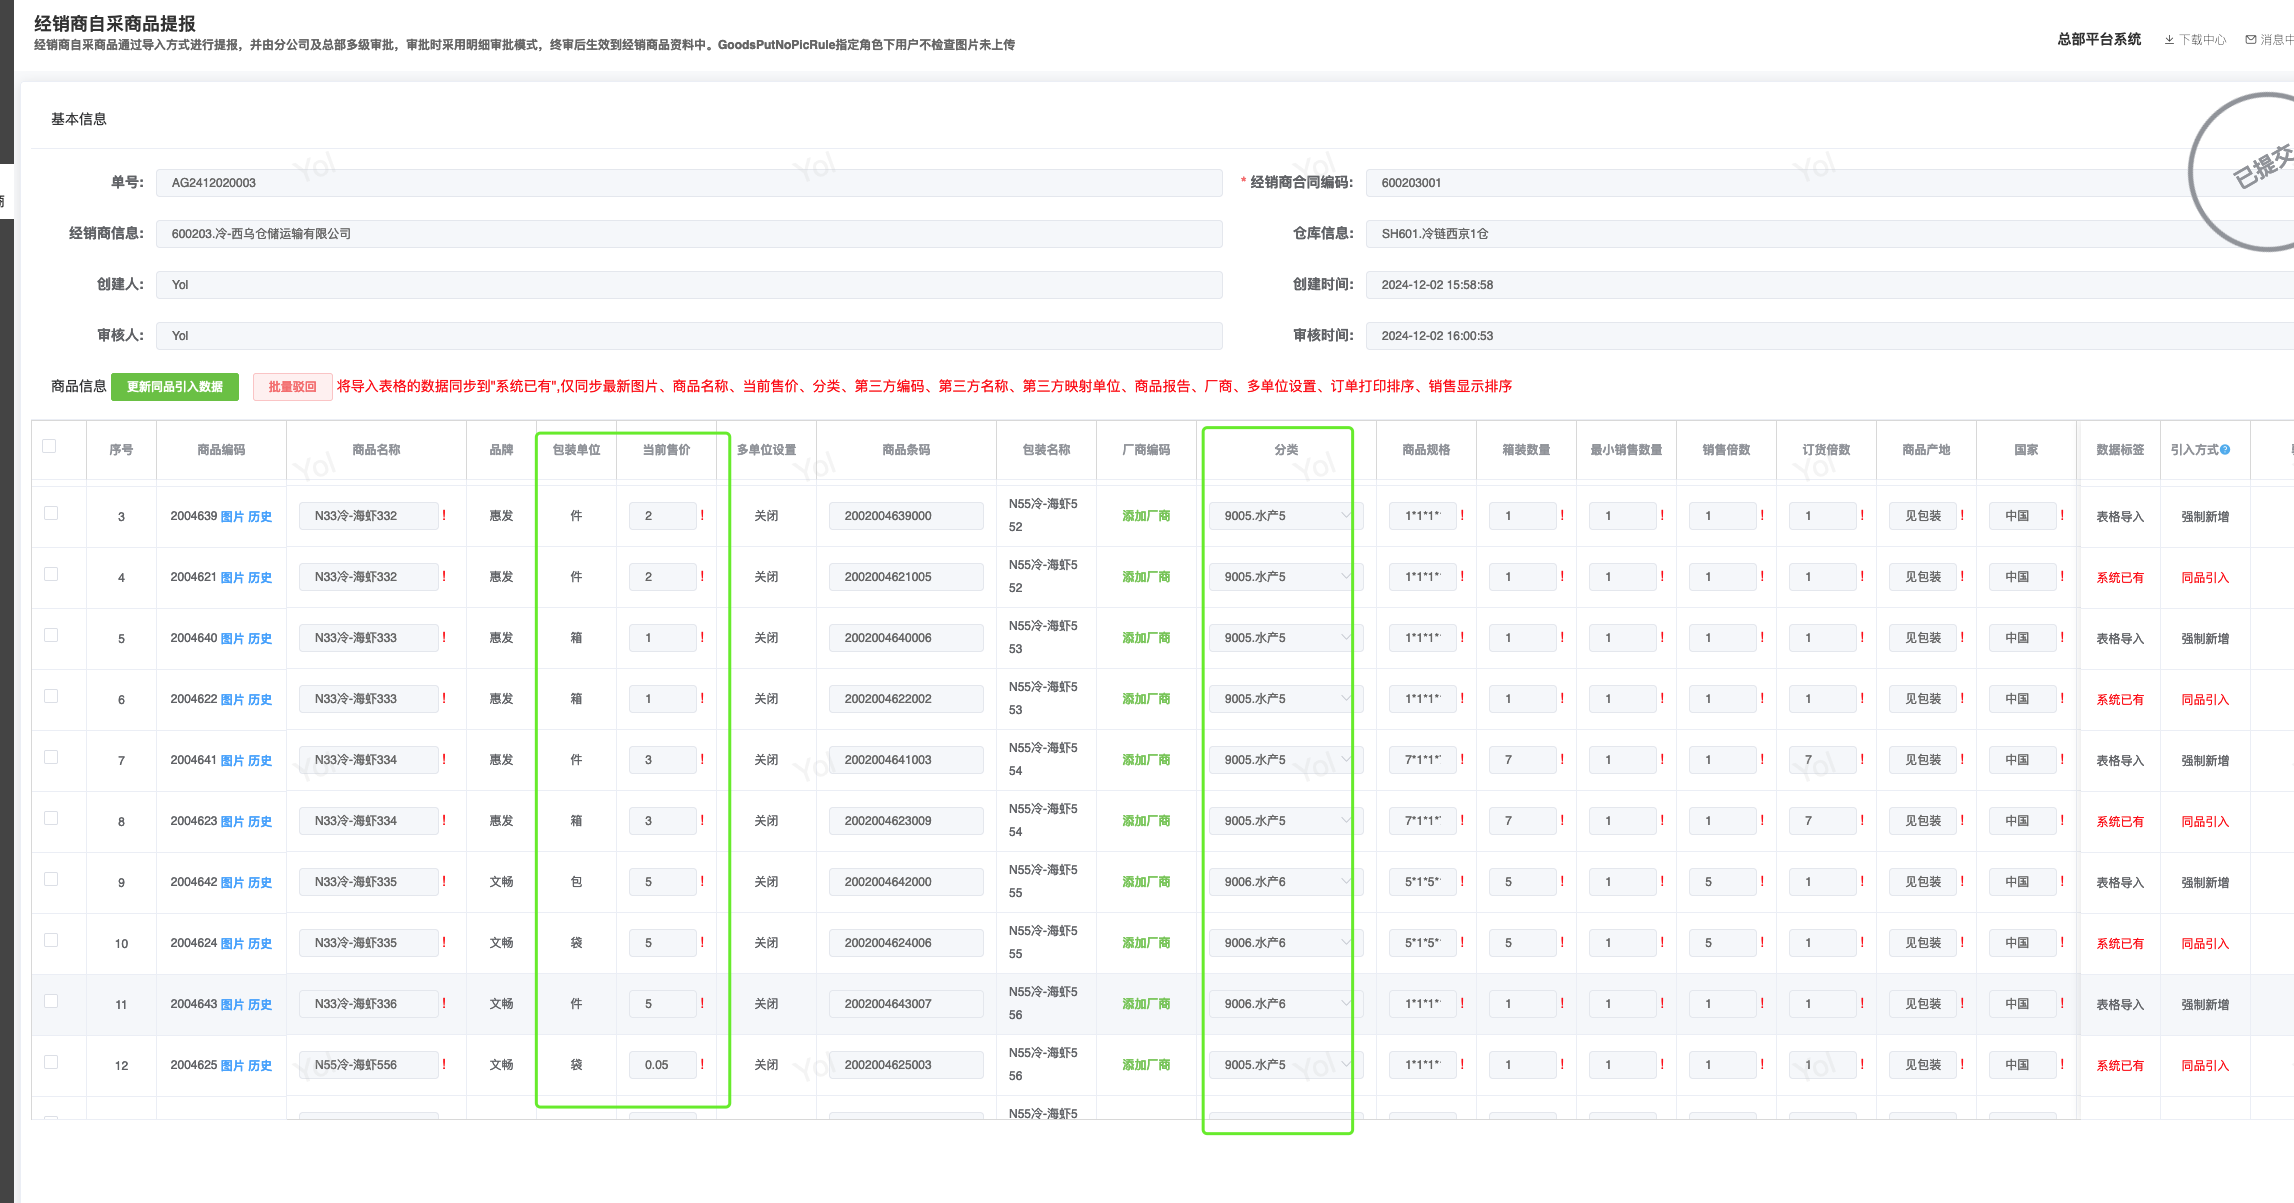Screen dimensions: 2294x1203
Task: Click the 总部平台系统 header item
Action: coord(2099,40)
